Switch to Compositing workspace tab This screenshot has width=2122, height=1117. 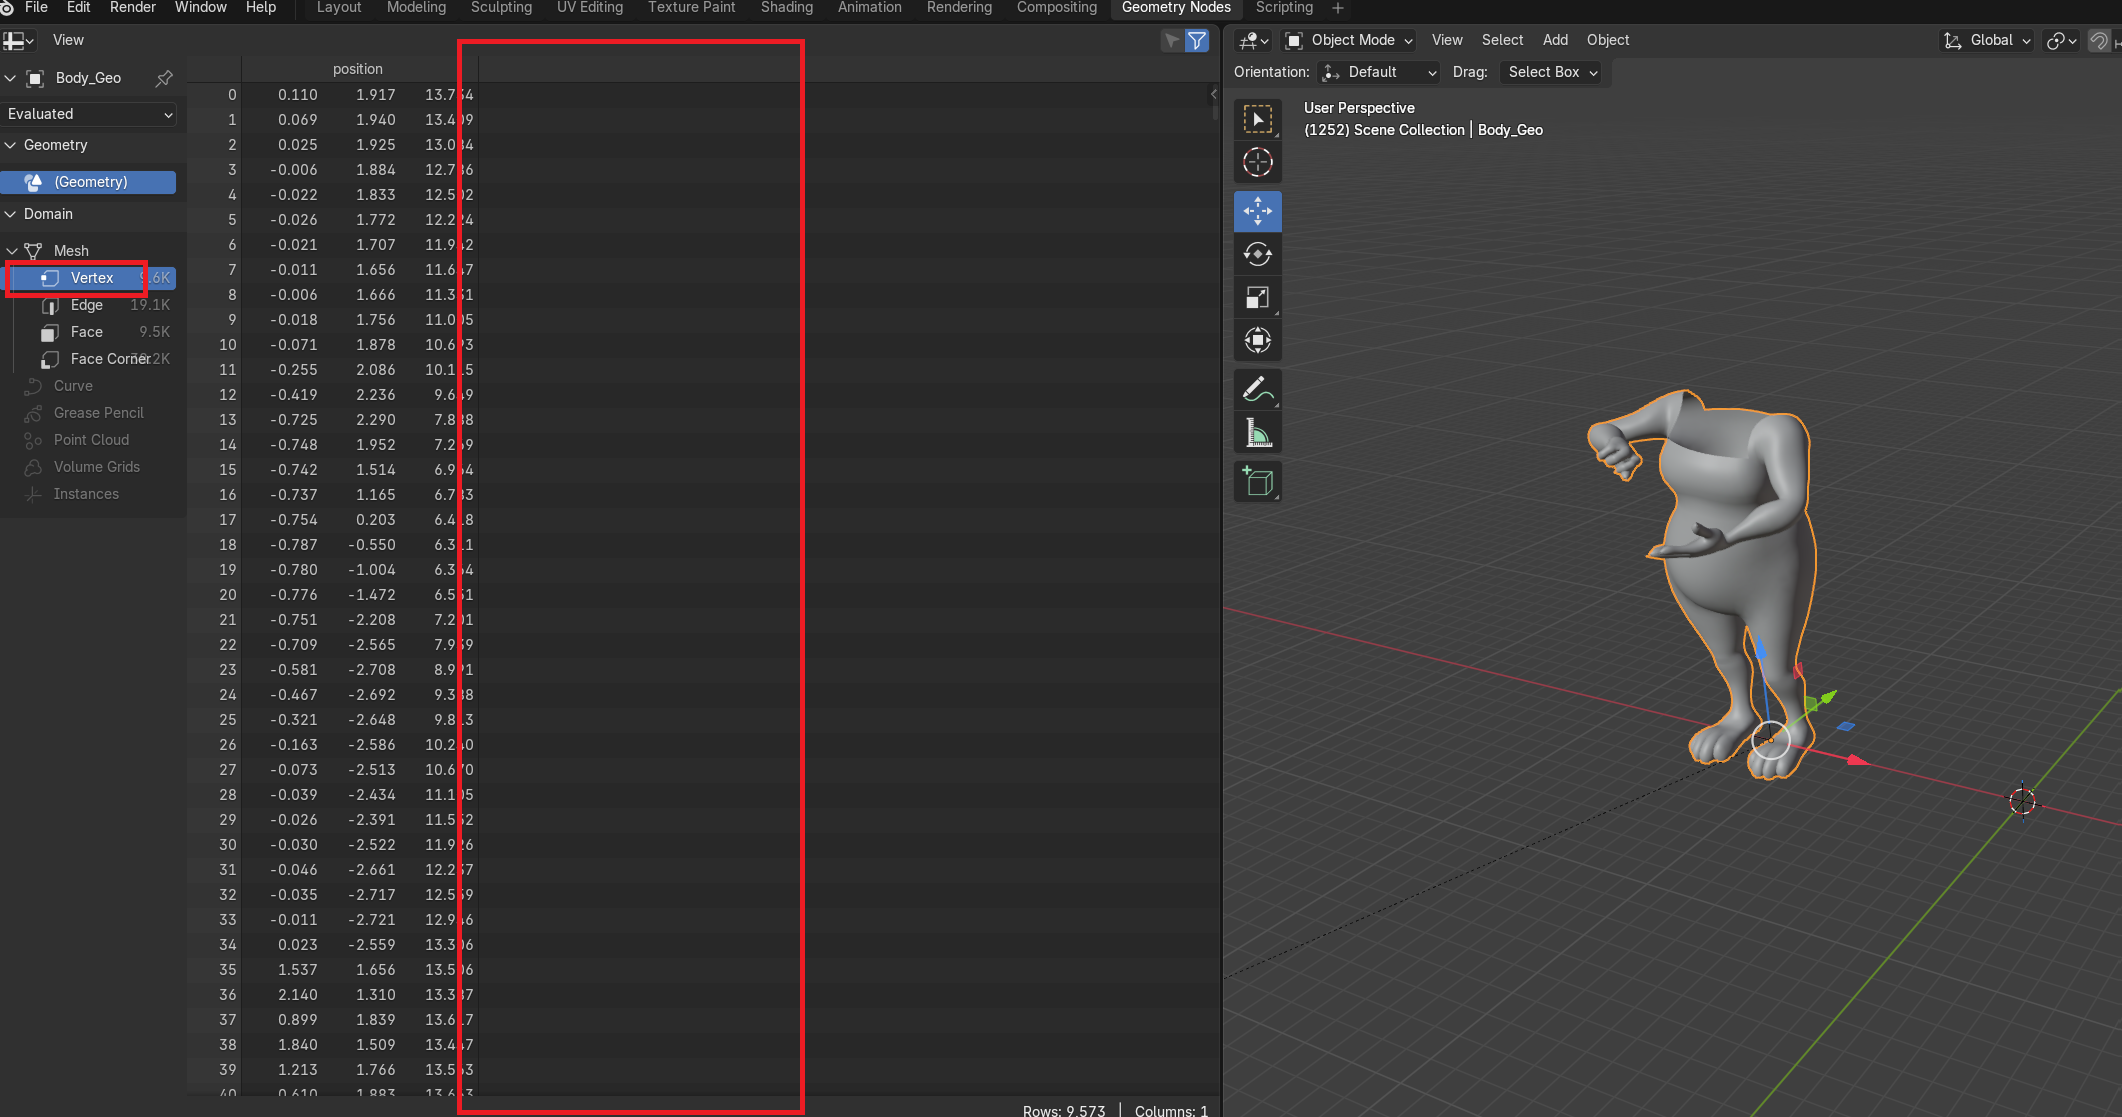pos(1057,8)
